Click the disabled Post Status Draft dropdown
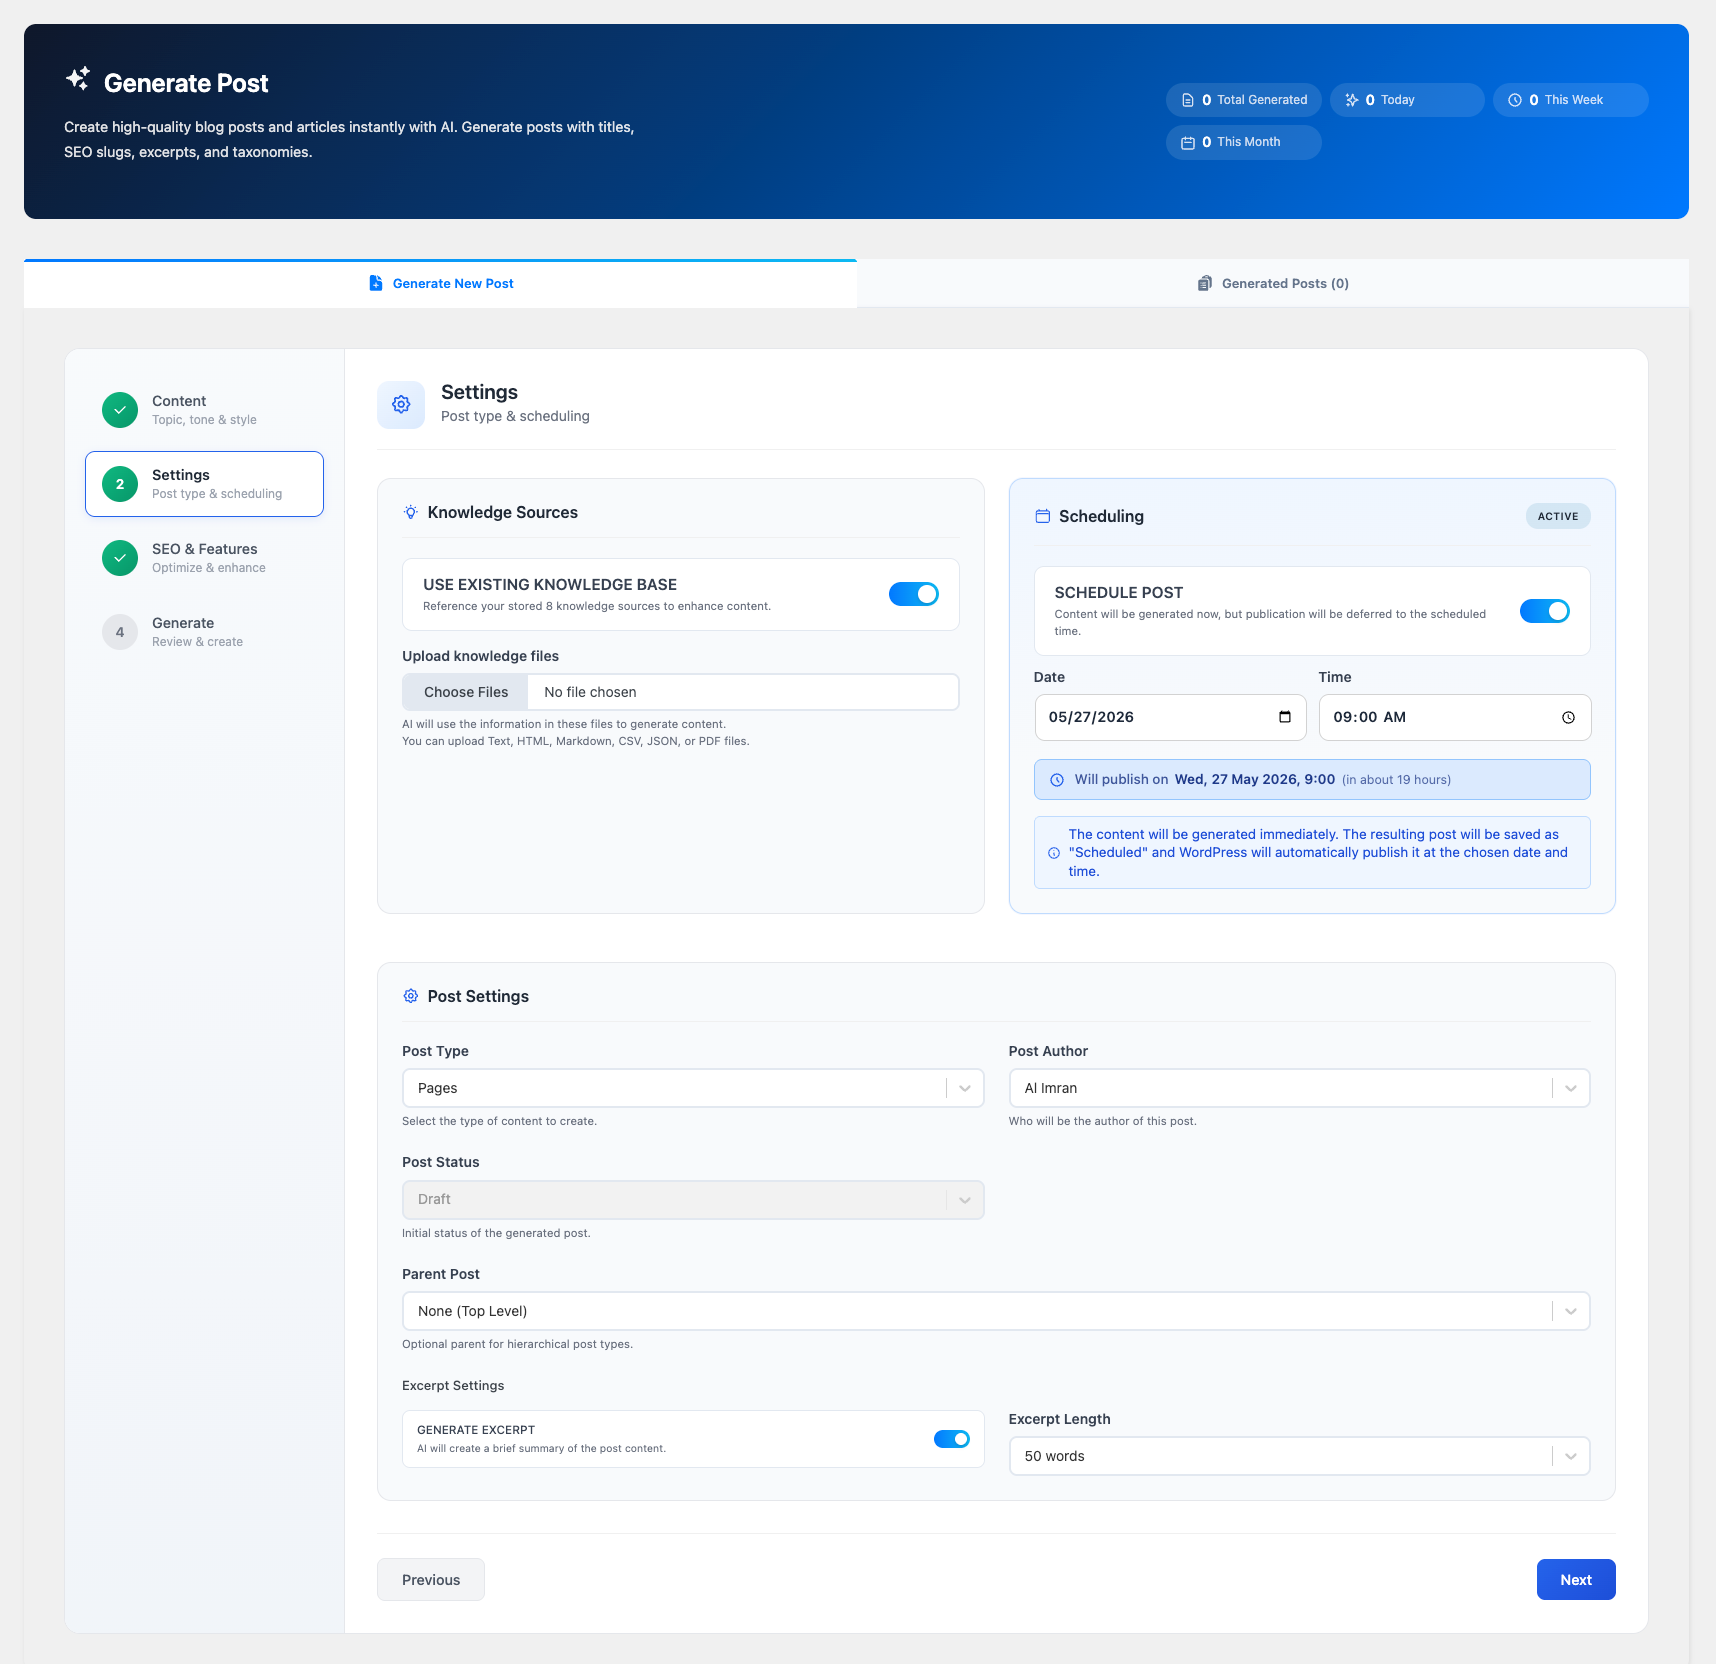Screen dimensions: 1716x1664 point(693,1200)
